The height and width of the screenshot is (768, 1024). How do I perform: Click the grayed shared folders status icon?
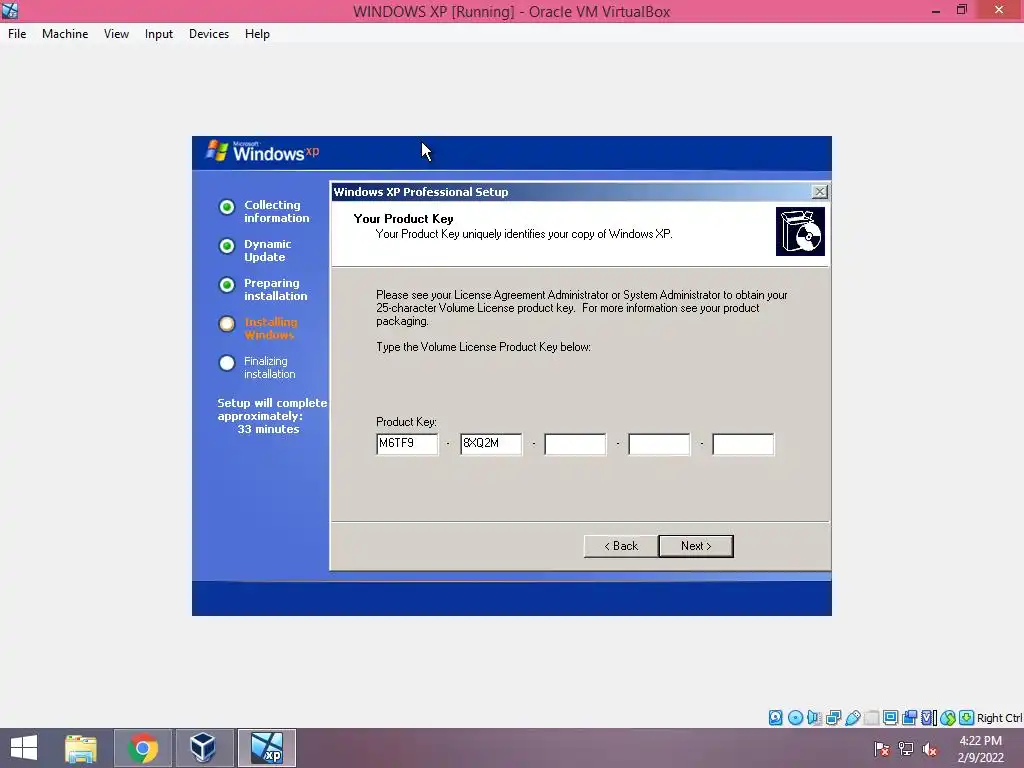[x=871, y=718]
